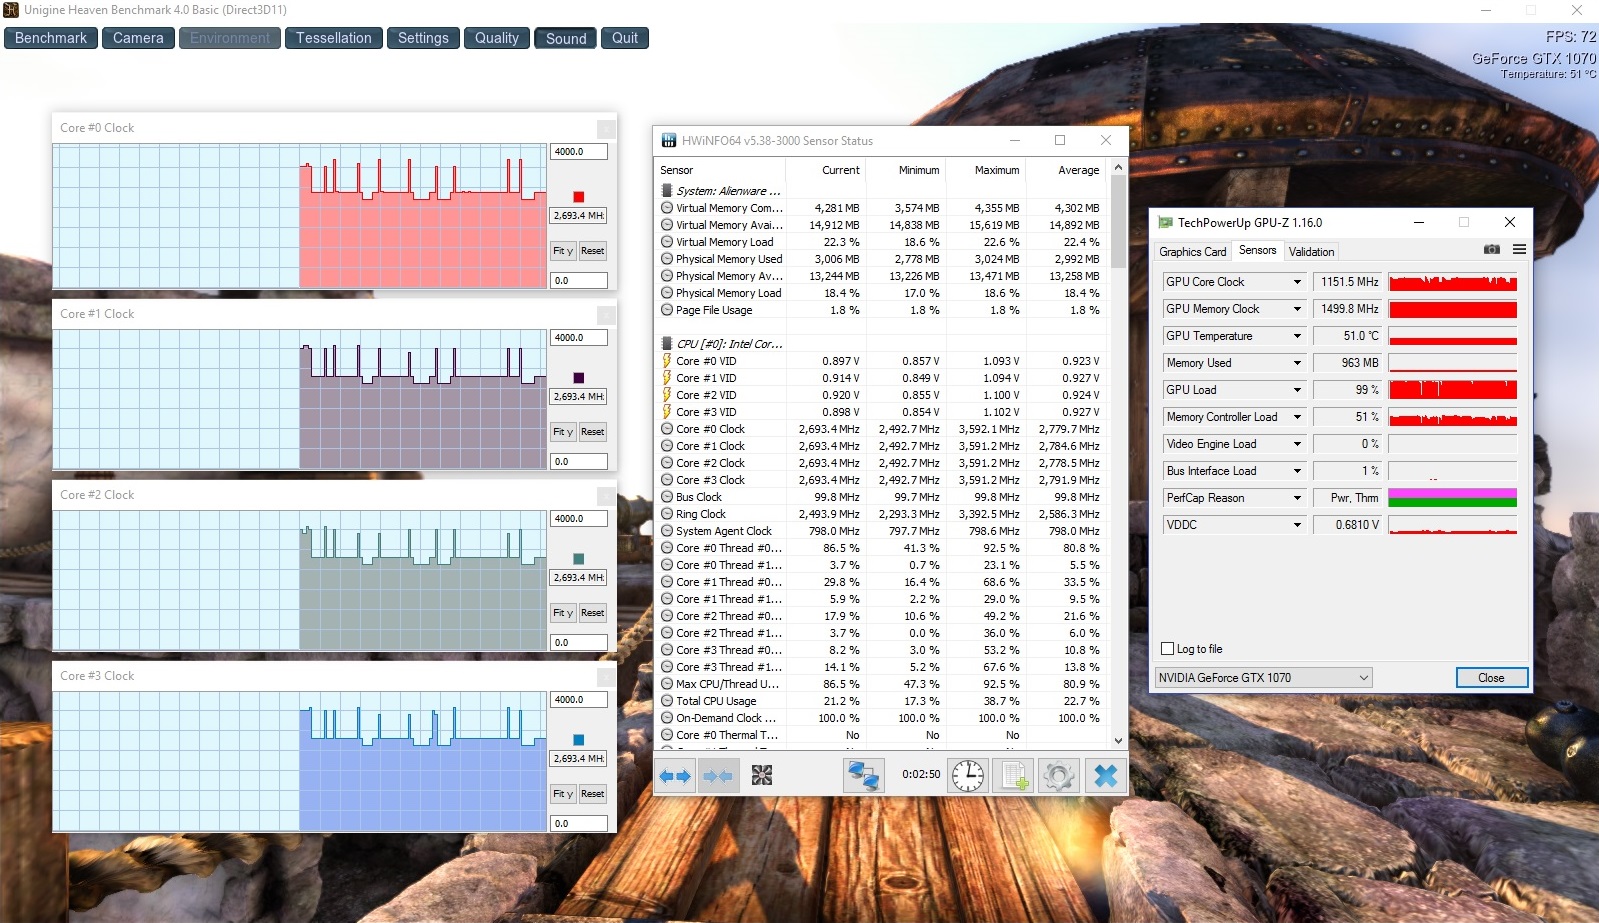1599x923 pixels.
Task: Start HWiNFO logging with sheet icon
Action: [x=1014, y=775]
